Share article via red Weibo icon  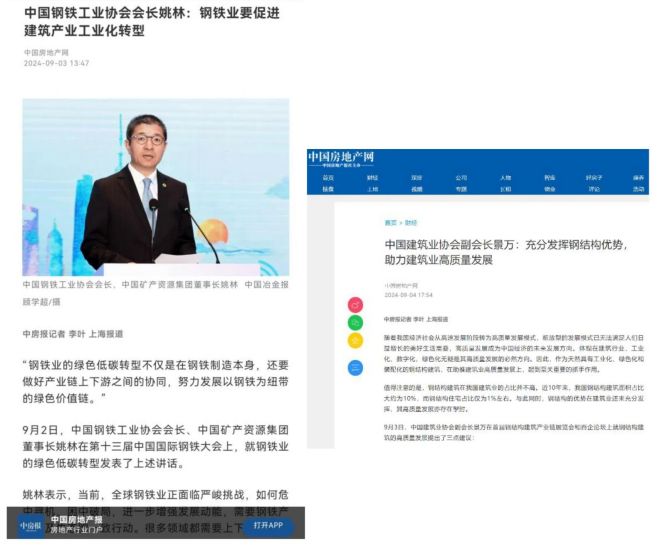(357, 304)
